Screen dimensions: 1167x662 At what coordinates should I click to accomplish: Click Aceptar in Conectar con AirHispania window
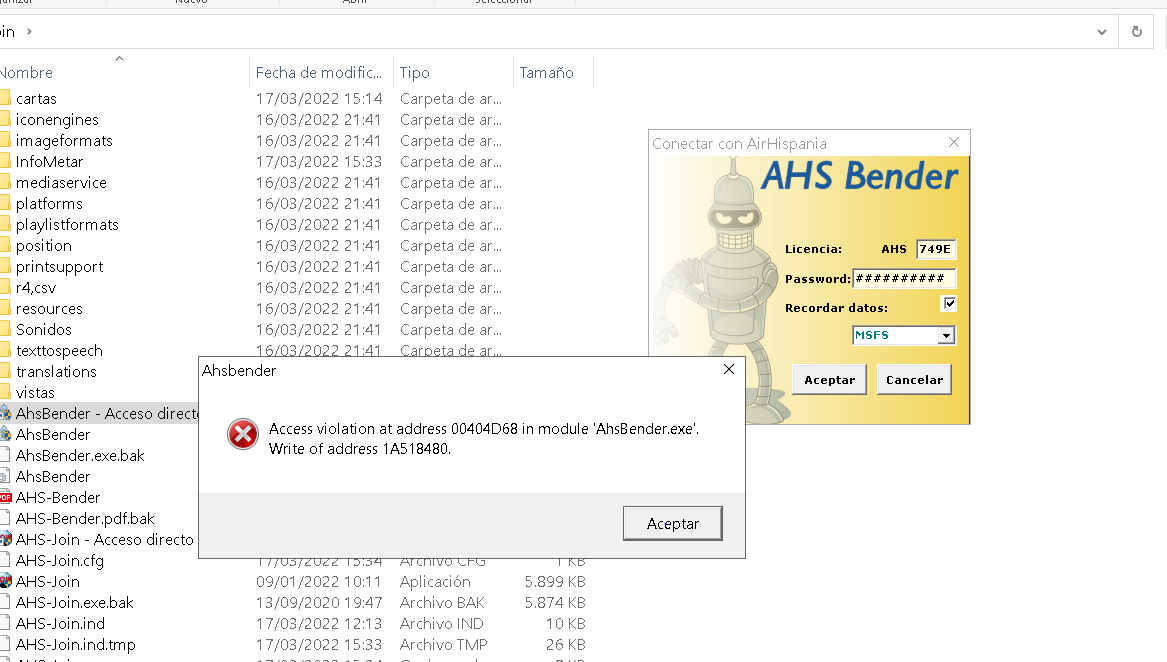coord(829,380)
